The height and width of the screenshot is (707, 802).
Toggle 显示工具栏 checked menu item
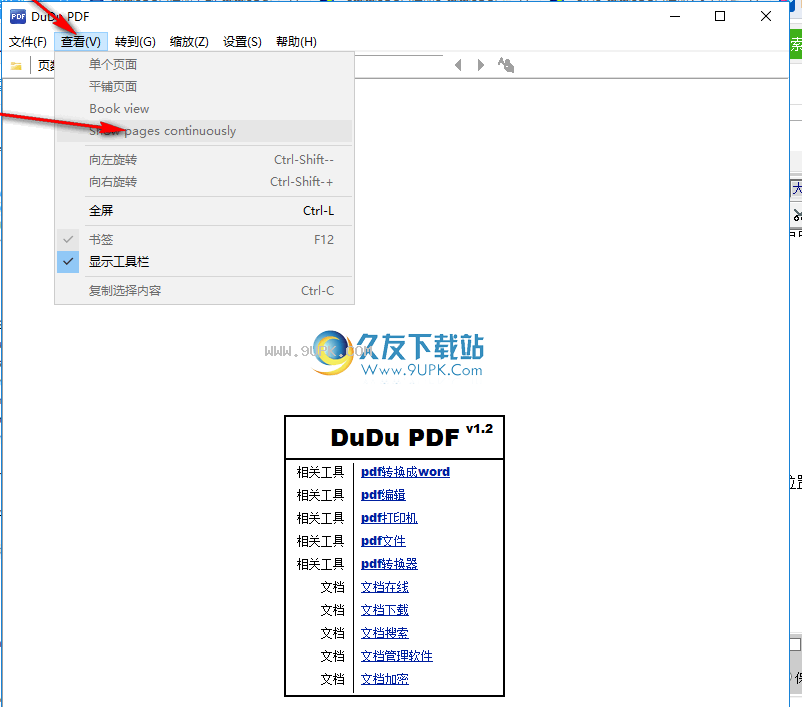(x=205, y=261)
